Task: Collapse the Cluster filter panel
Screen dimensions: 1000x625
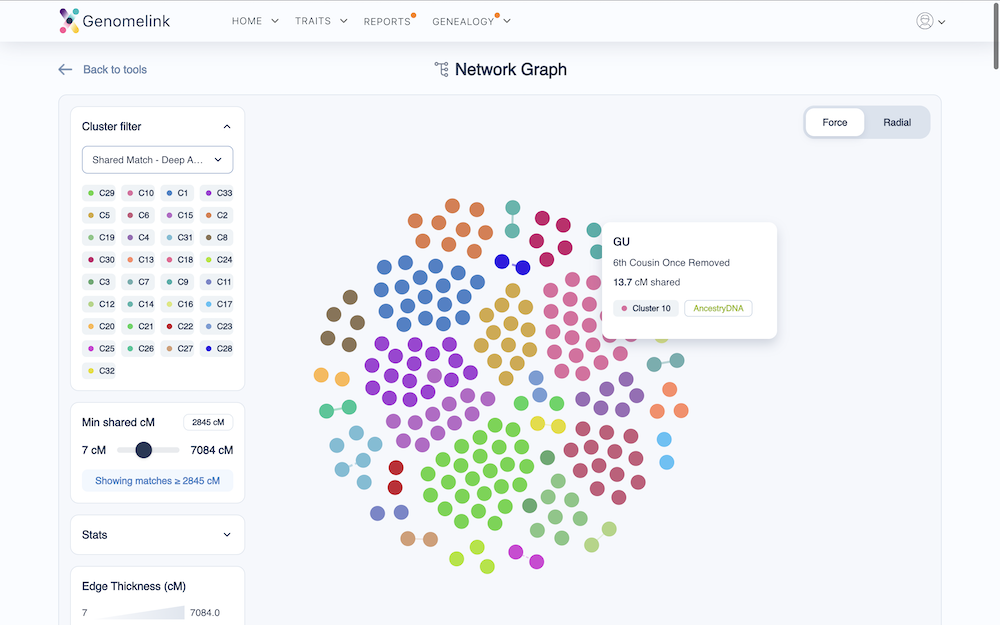Action: tap(227, 127)
